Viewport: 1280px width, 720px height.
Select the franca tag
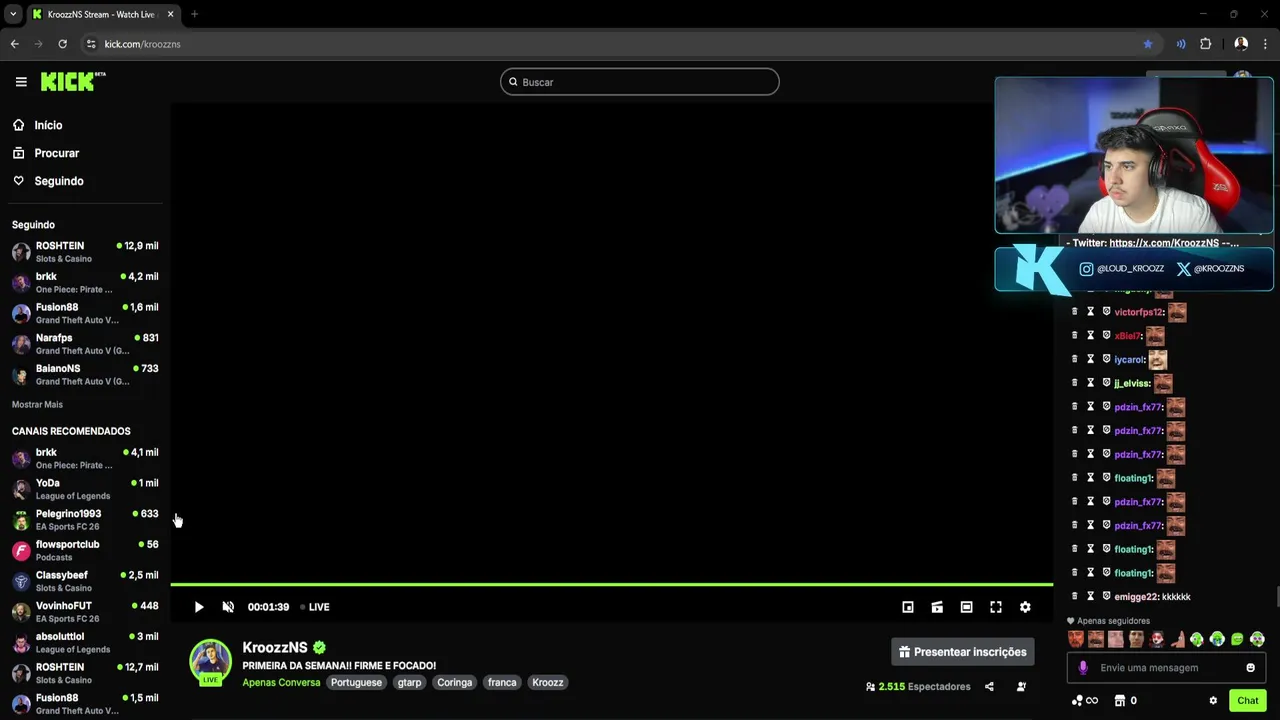502,683
